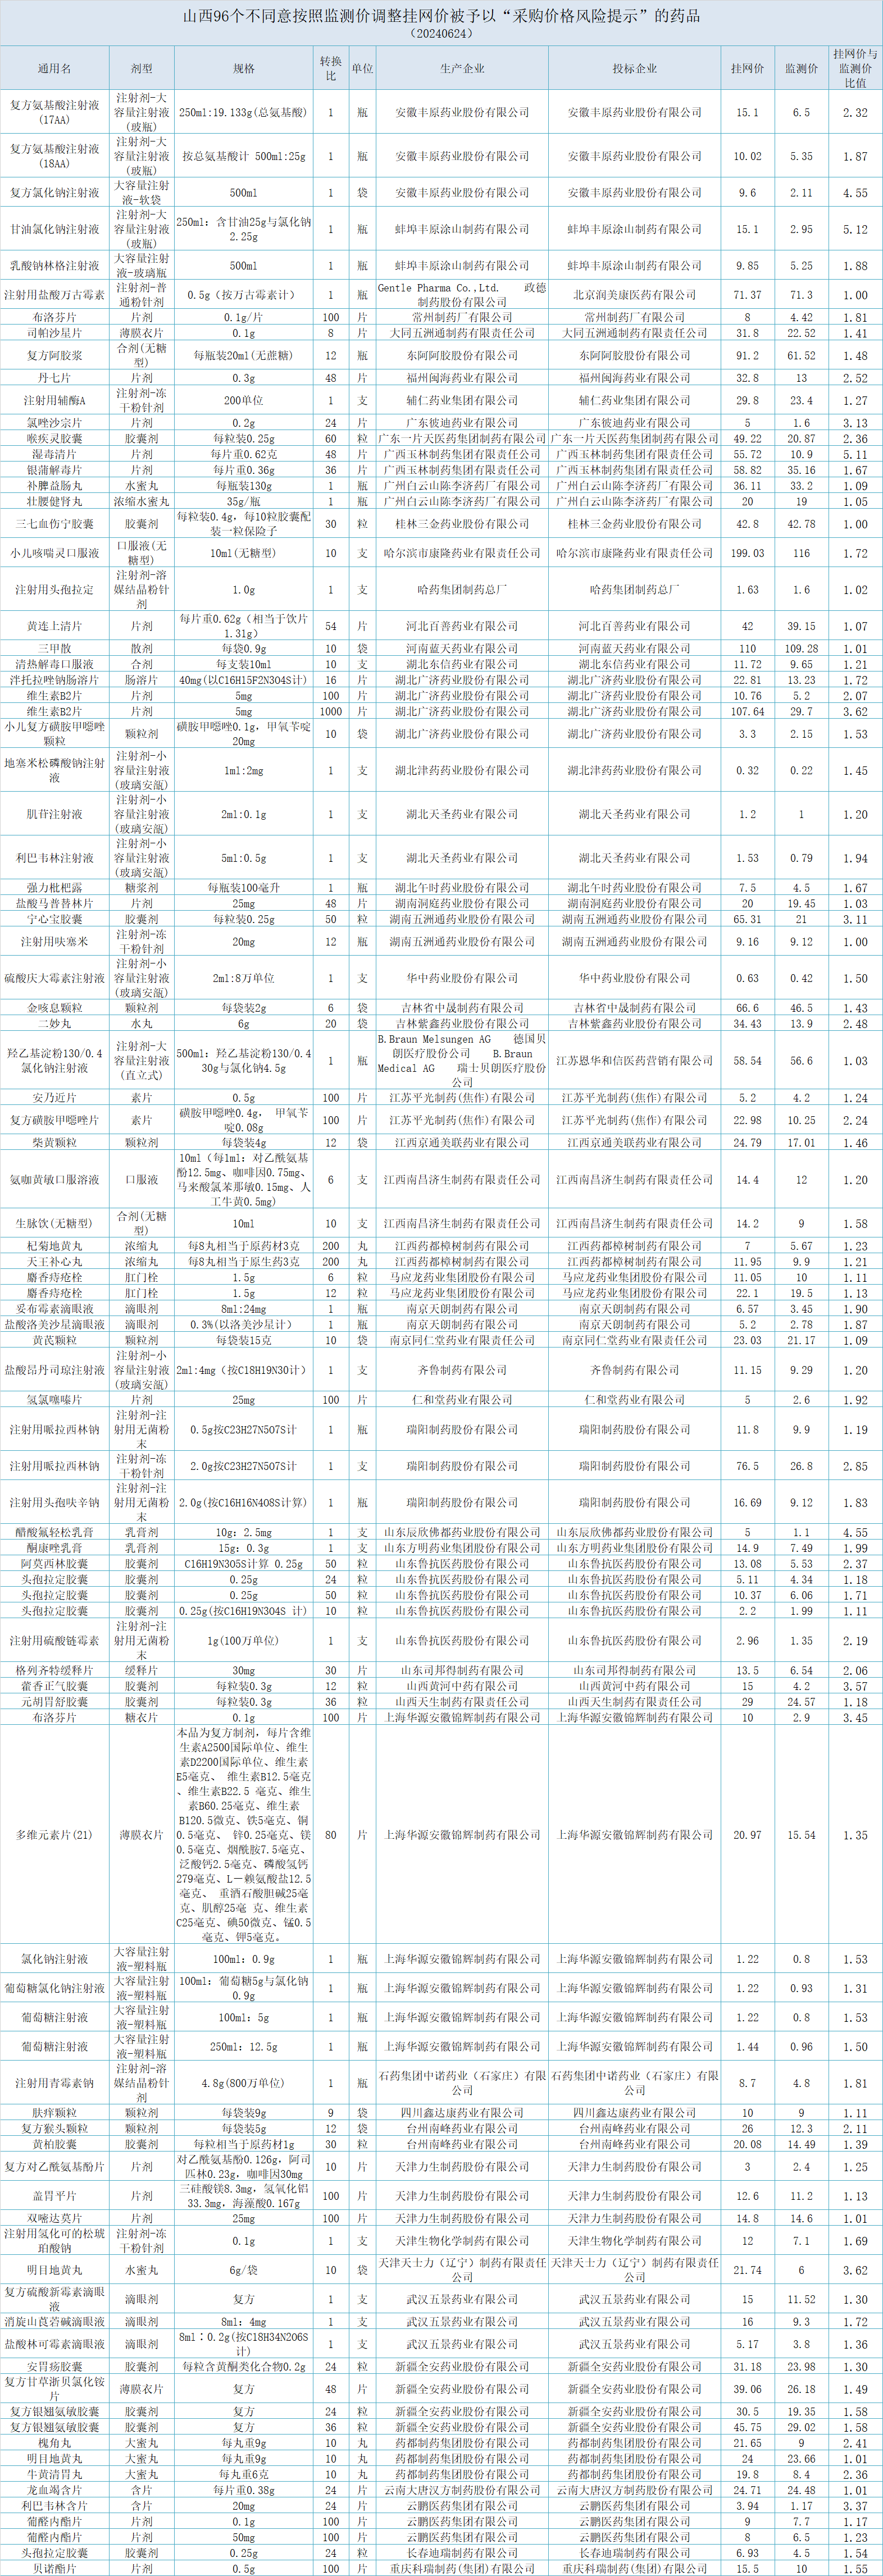Screen dimensions: 883x2576
Task: Click the 泮托拉唑钠肠溶片 drug name
Action: (55, 680)
